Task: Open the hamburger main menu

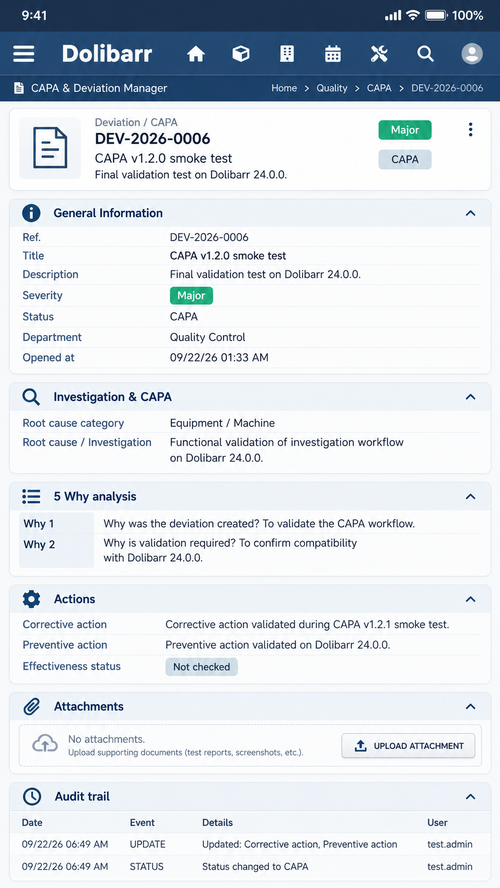Action: click(x=24, y=54)
